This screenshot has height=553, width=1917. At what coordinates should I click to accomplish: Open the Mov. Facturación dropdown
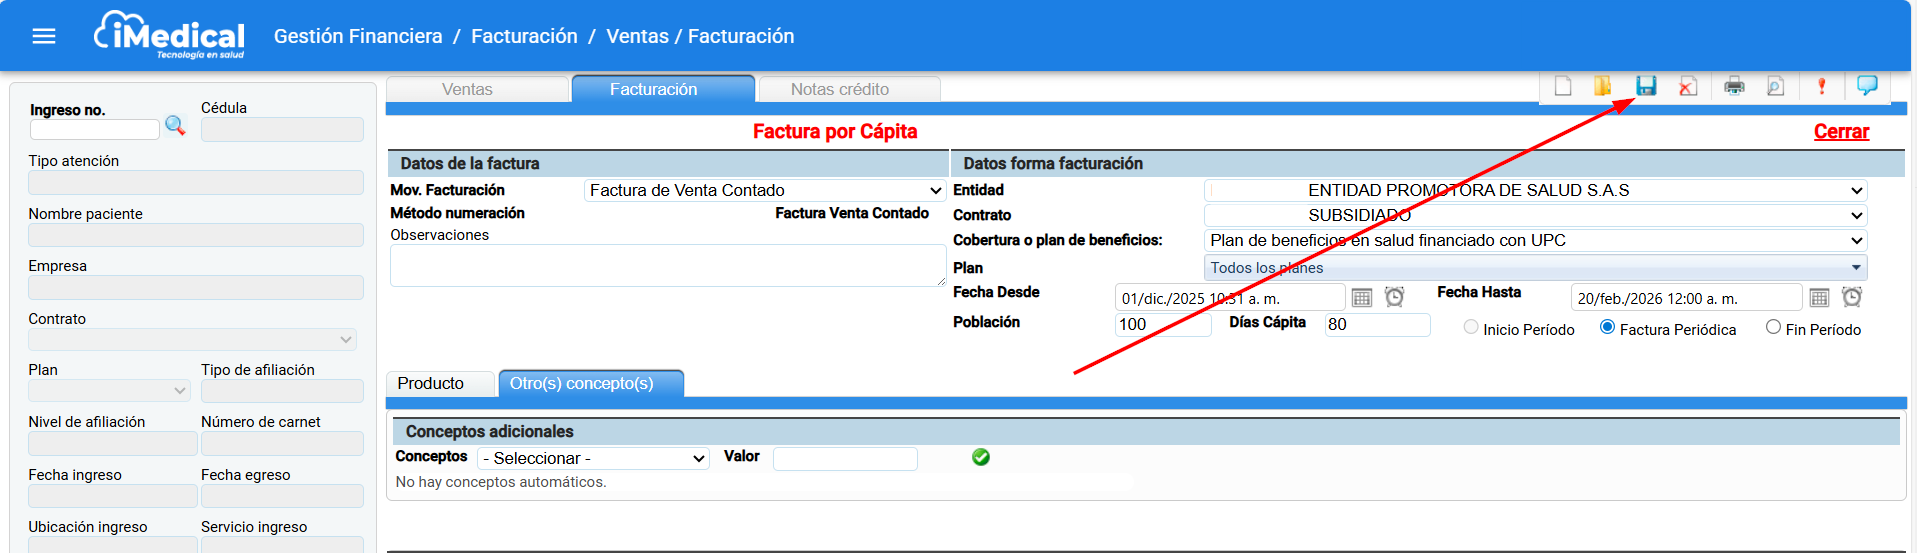[765, 190]
